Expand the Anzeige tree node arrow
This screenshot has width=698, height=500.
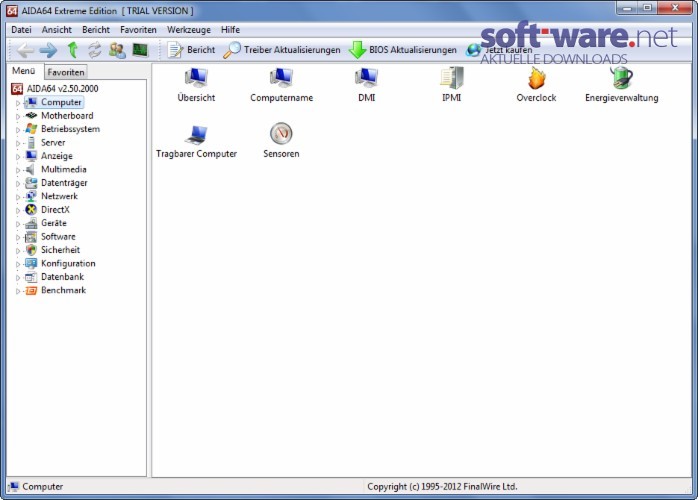pyautogui.click(x=18, y=157)
